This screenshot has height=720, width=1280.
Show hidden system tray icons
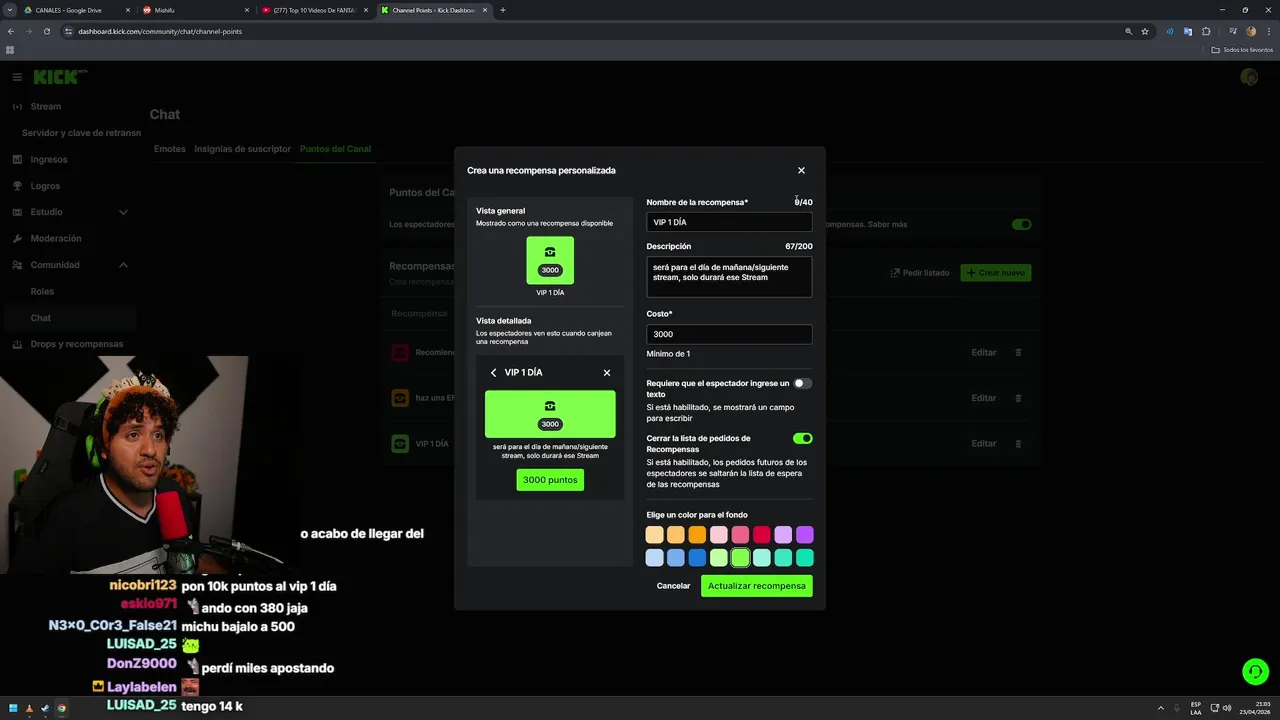point(1161,708)
